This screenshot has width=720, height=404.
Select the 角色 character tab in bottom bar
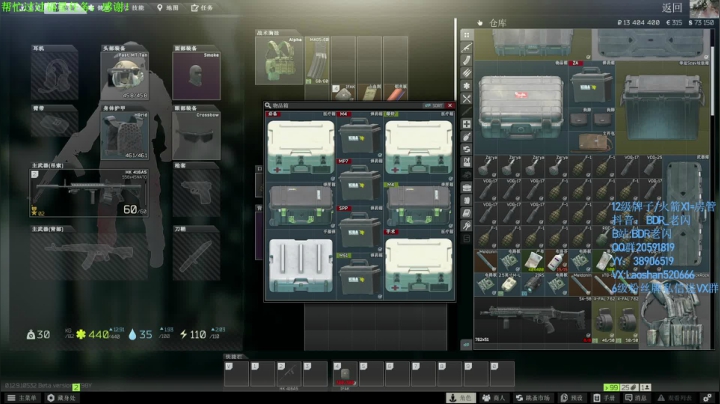pyautogui.click(x=461, y=398)
